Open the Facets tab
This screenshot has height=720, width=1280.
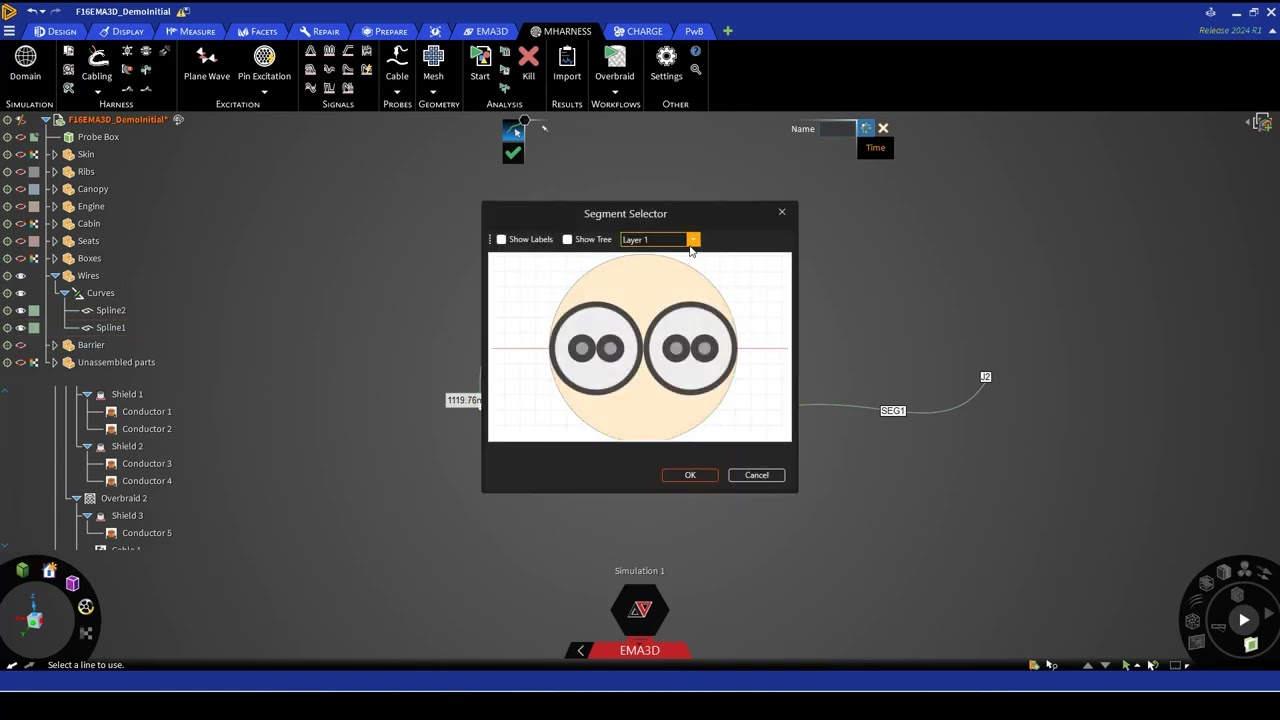tap(257, 31)
